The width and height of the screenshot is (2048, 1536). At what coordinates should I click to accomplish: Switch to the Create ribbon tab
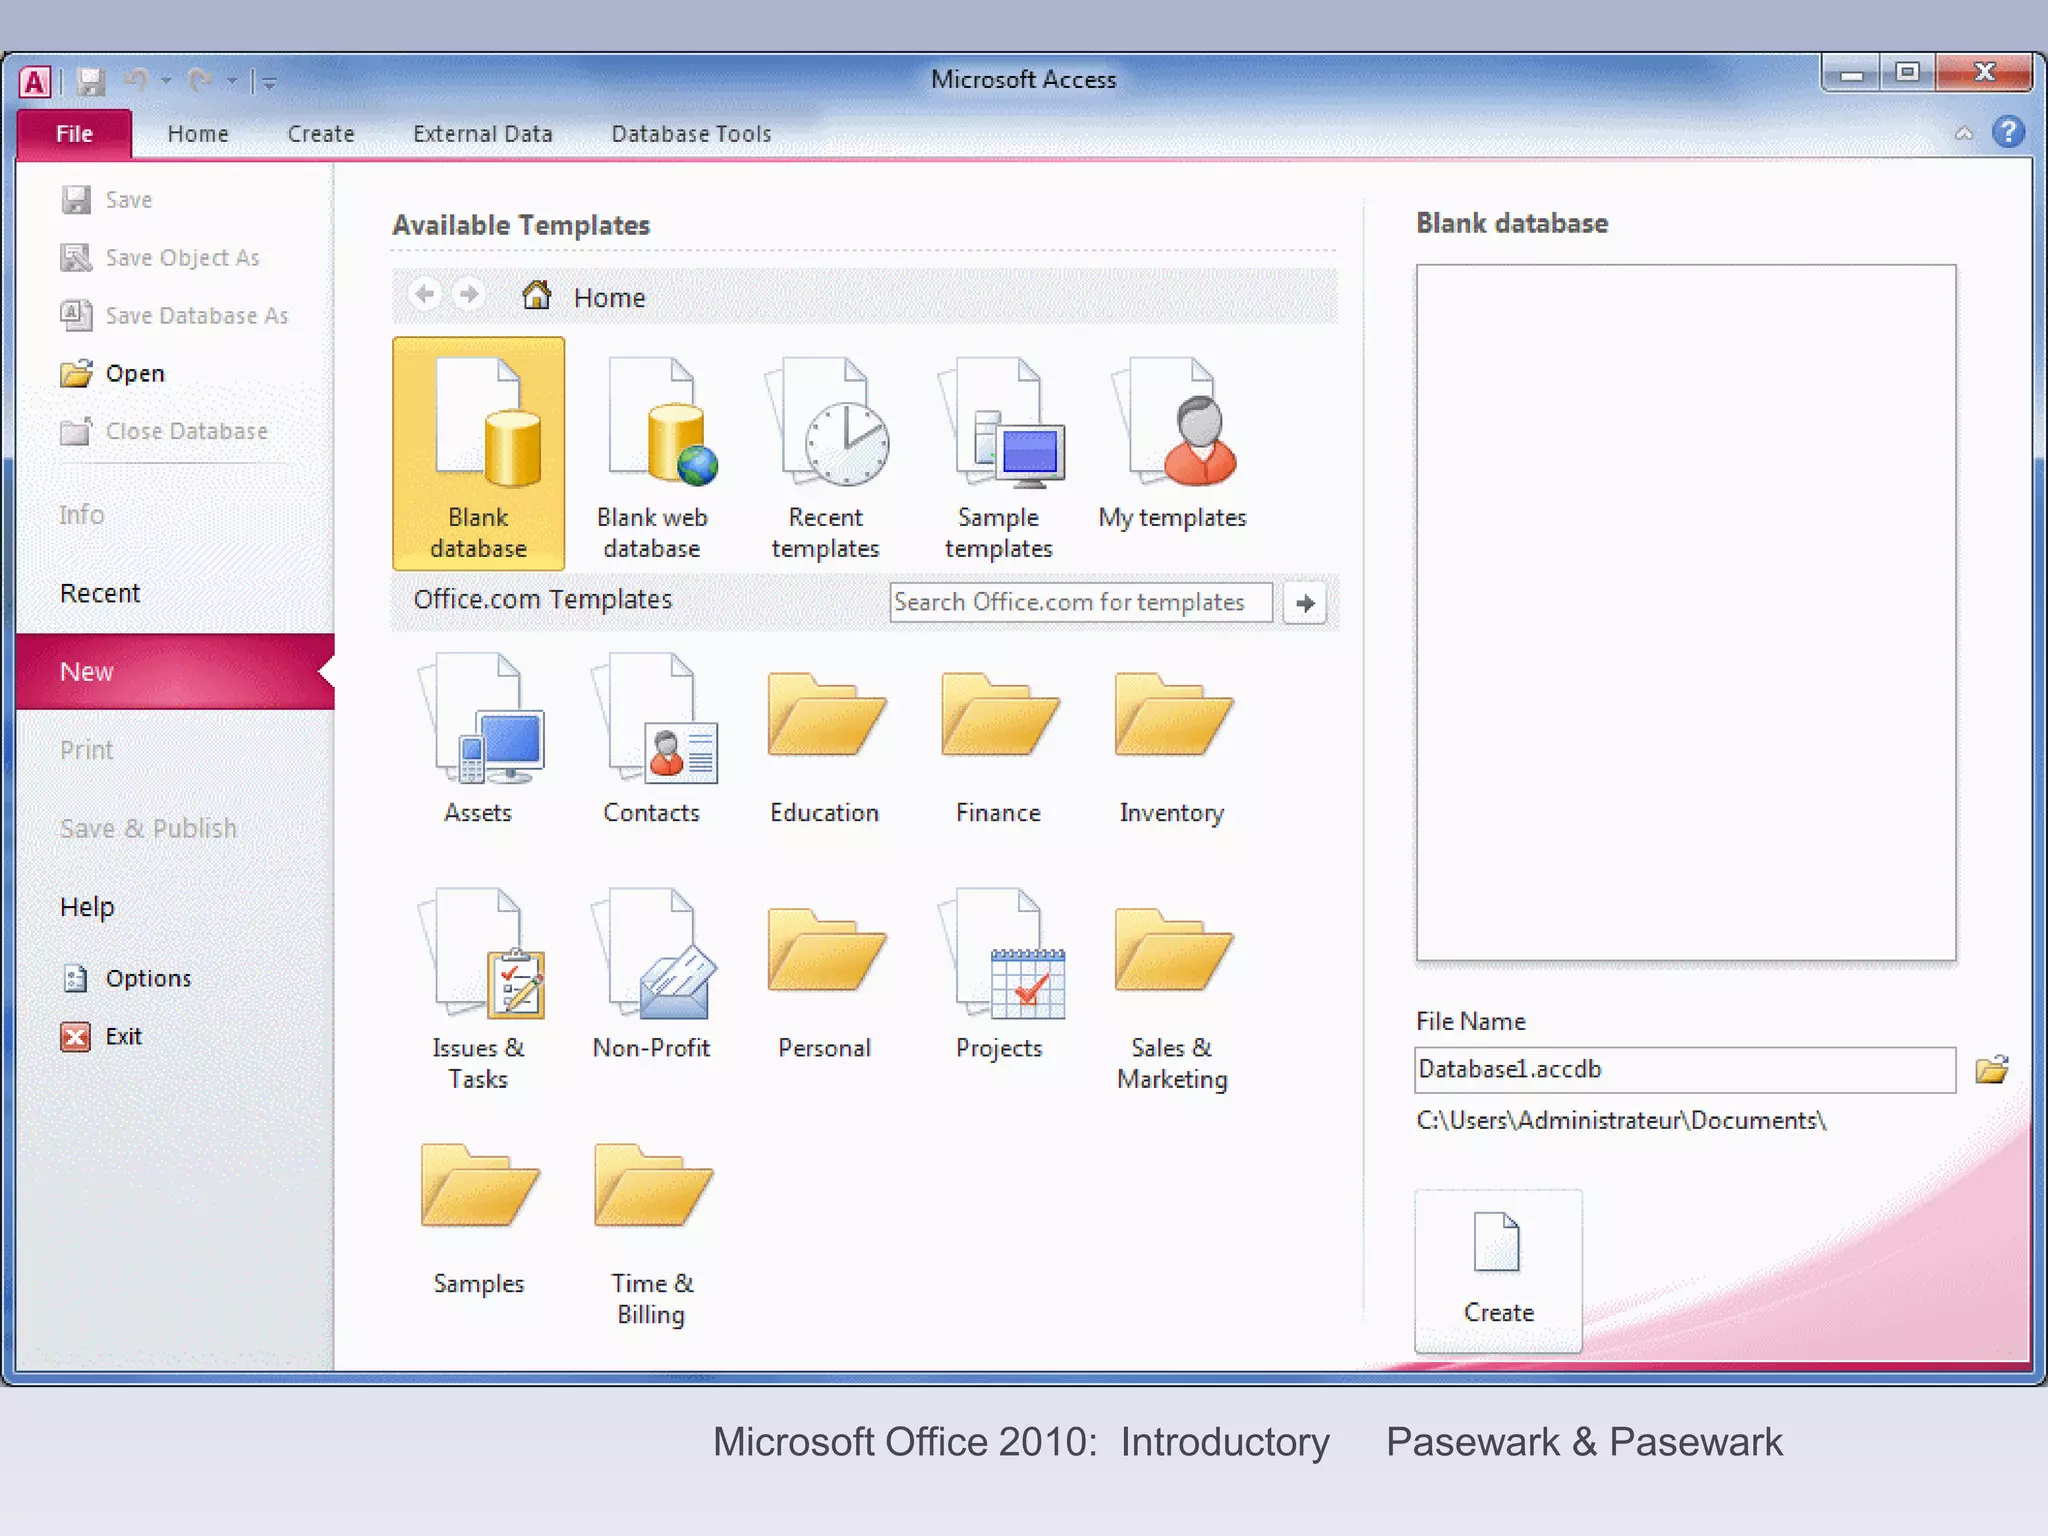coord(321,134)
